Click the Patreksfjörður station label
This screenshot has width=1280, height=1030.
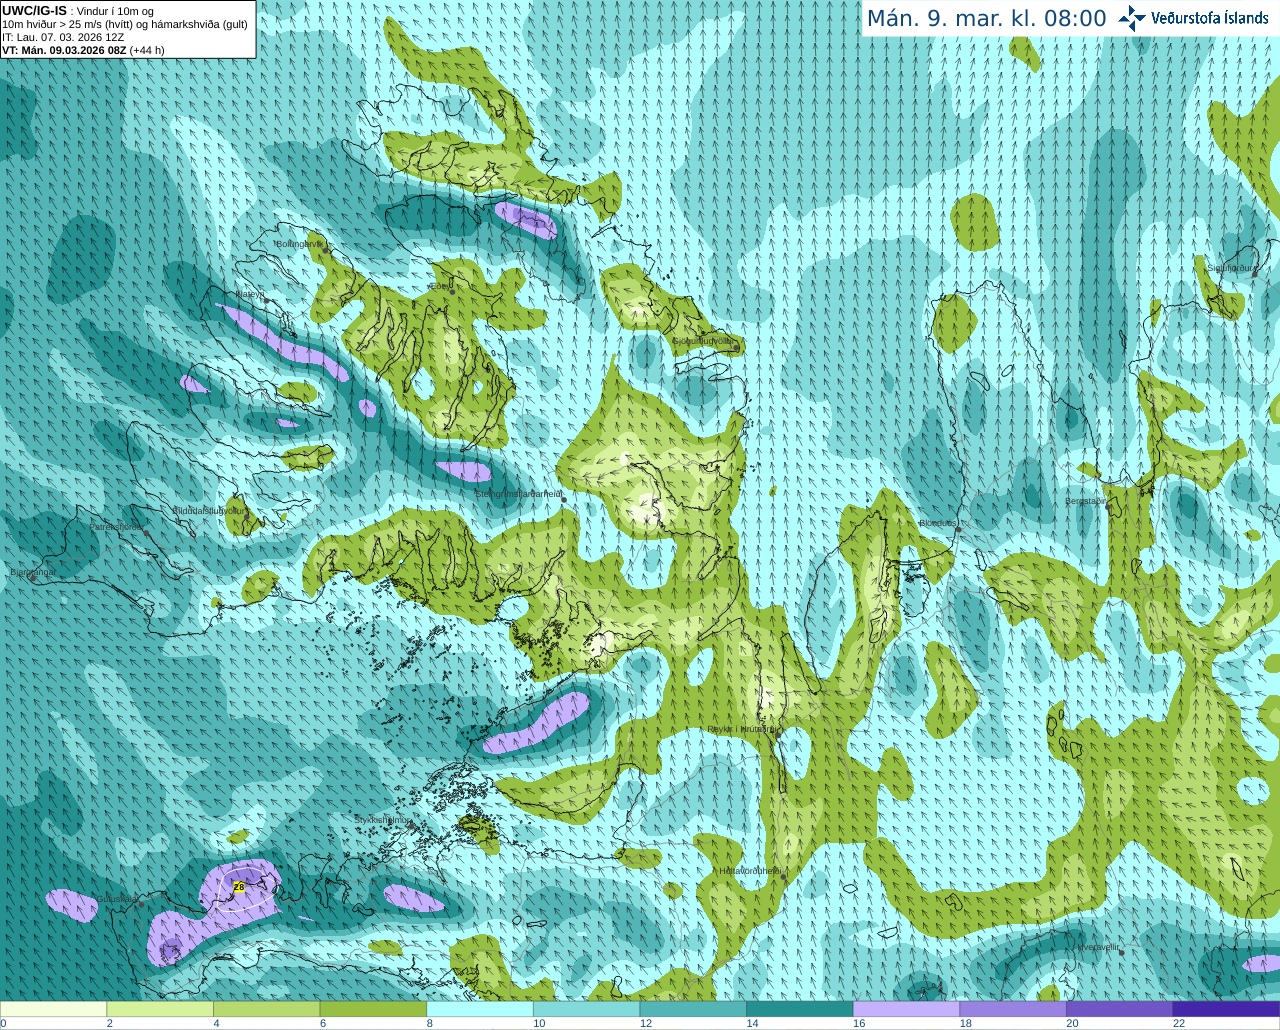pyautogui.click(x=116, y=526)
